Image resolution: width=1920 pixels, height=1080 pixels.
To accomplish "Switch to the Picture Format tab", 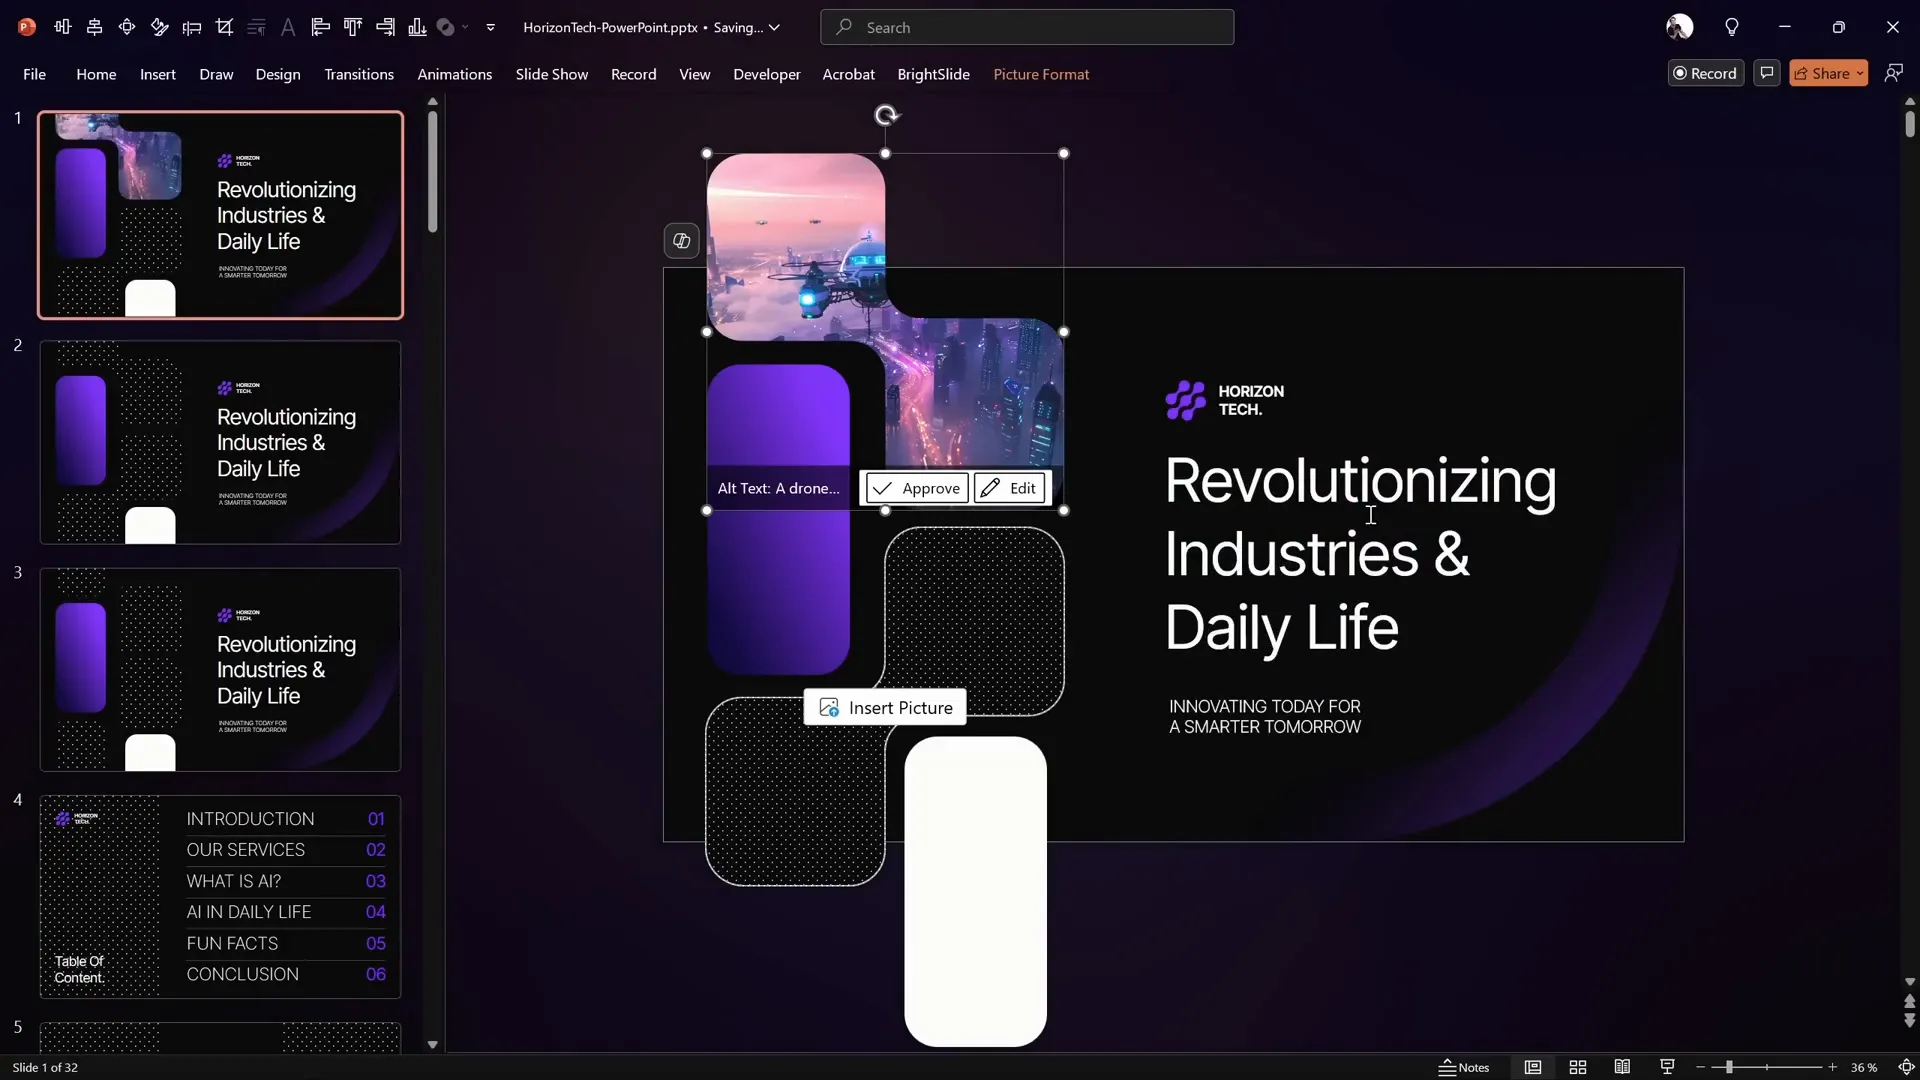I will point(1041,74).
